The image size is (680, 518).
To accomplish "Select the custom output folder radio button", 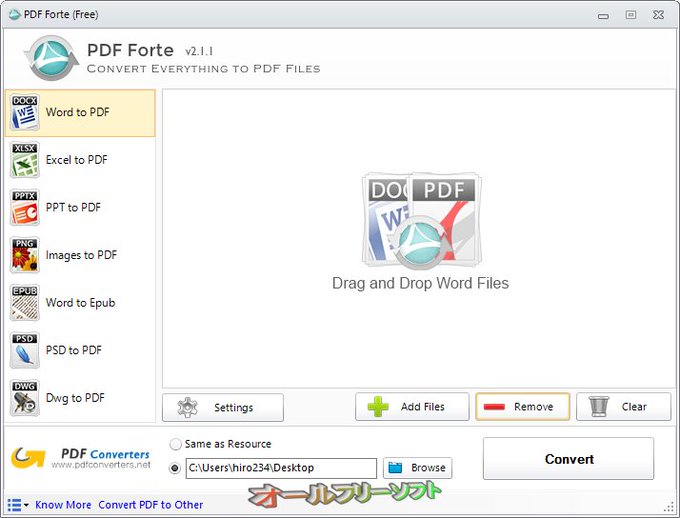I will click(175, 468).
